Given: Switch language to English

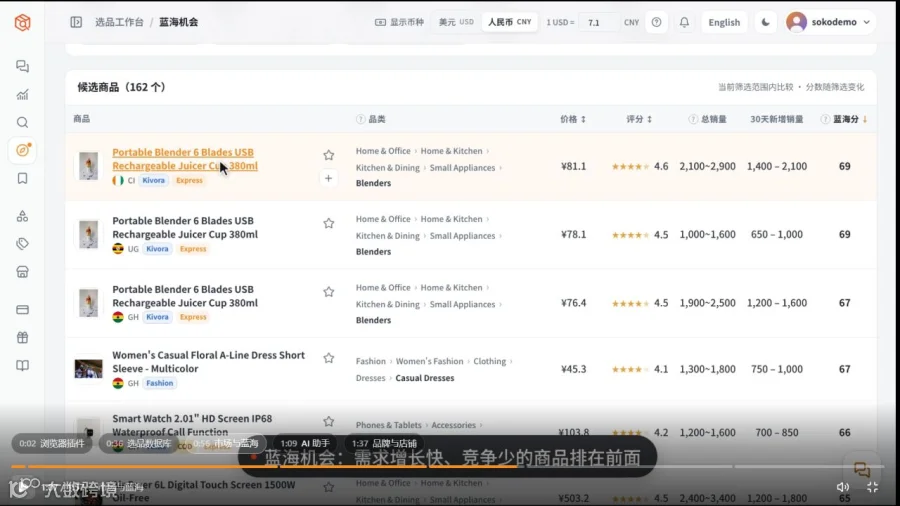Looking at the screenshot, I should point(724,22).
